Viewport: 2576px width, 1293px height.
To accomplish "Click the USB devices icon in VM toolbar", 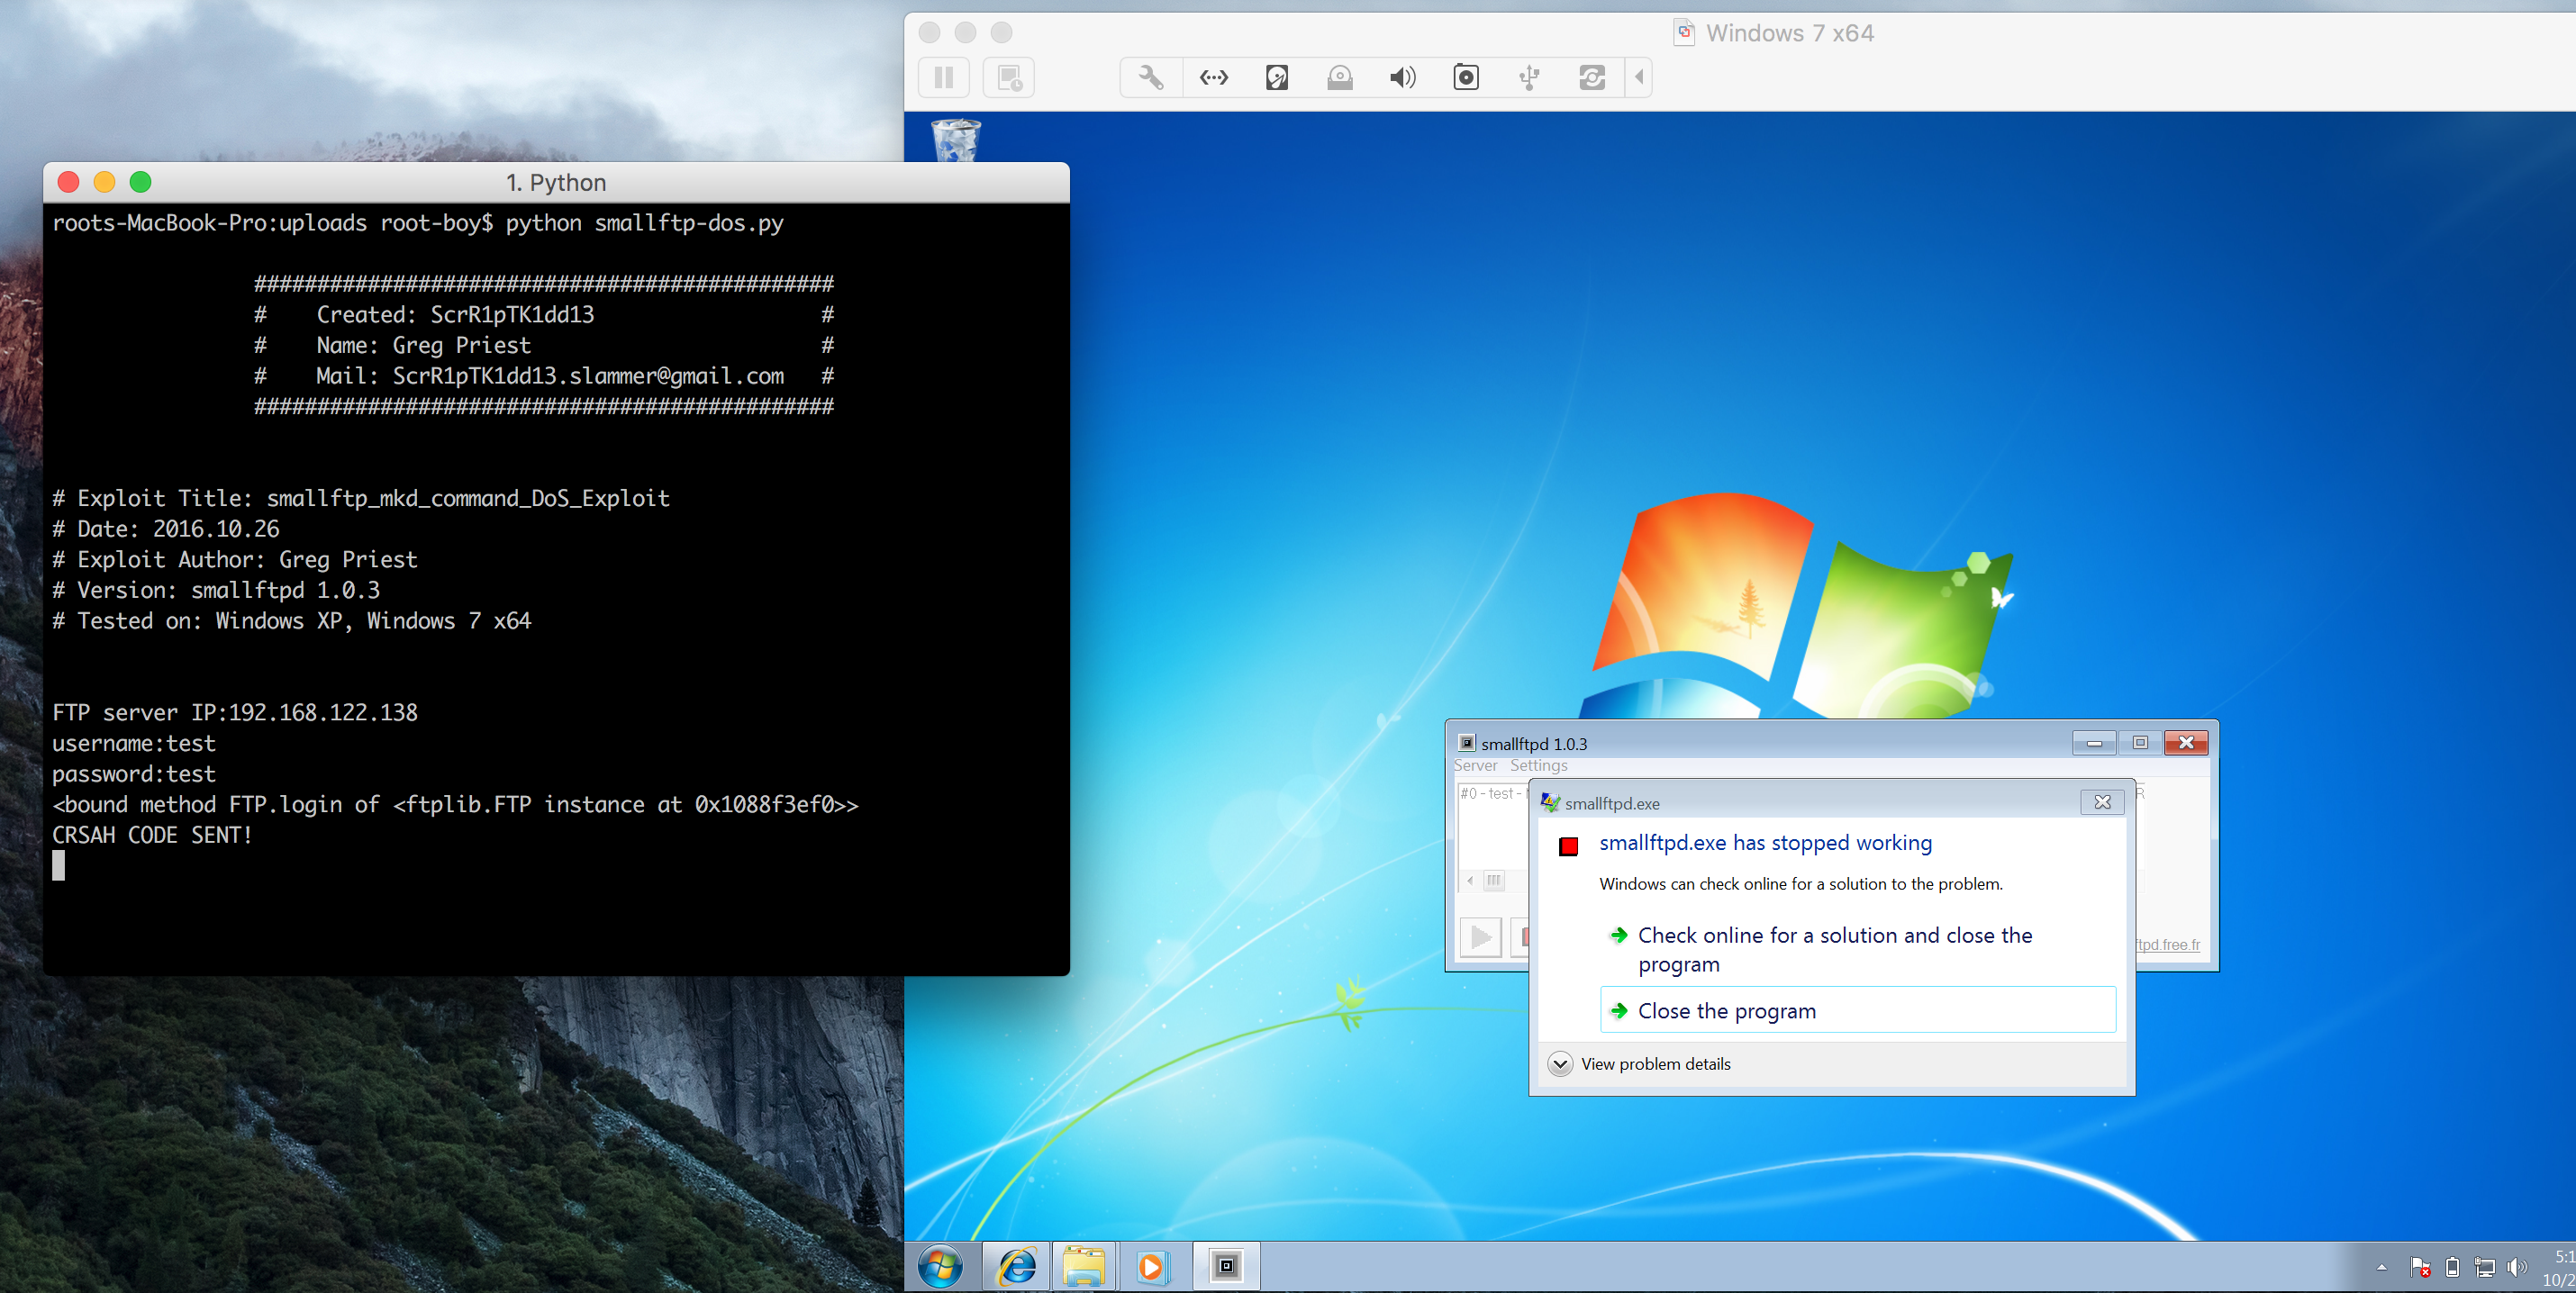I will click(x=1529, y=77).
